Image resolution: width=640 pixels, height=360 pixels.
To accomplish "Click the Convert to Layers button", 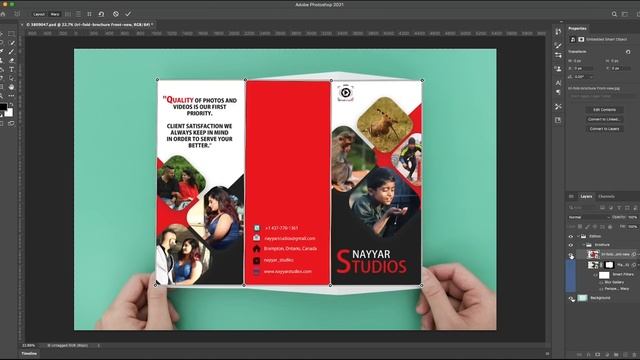I will pos(604,129).
